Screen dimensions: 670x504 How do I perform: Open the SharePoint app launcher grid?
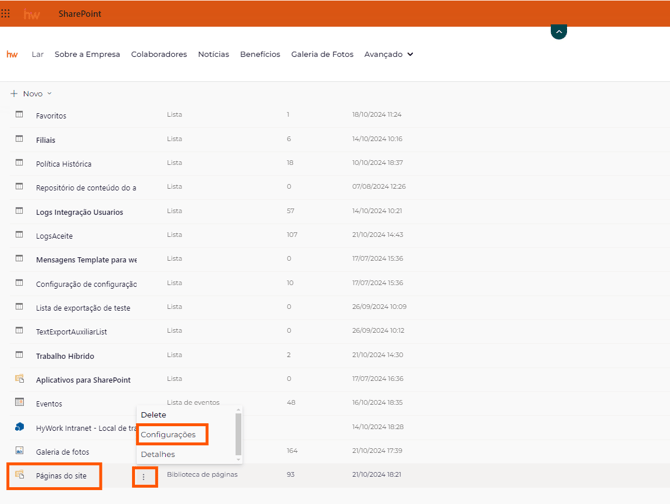click(x=6, y=14)
